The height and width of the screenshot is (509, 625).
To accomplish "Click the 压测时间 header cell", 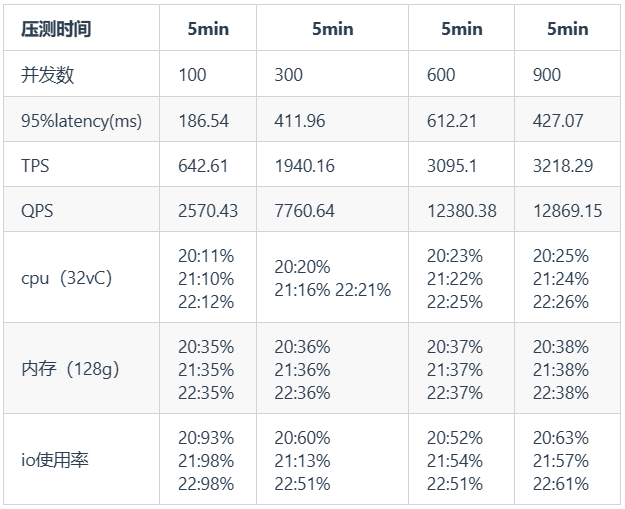I will click(x=56, y=29).
